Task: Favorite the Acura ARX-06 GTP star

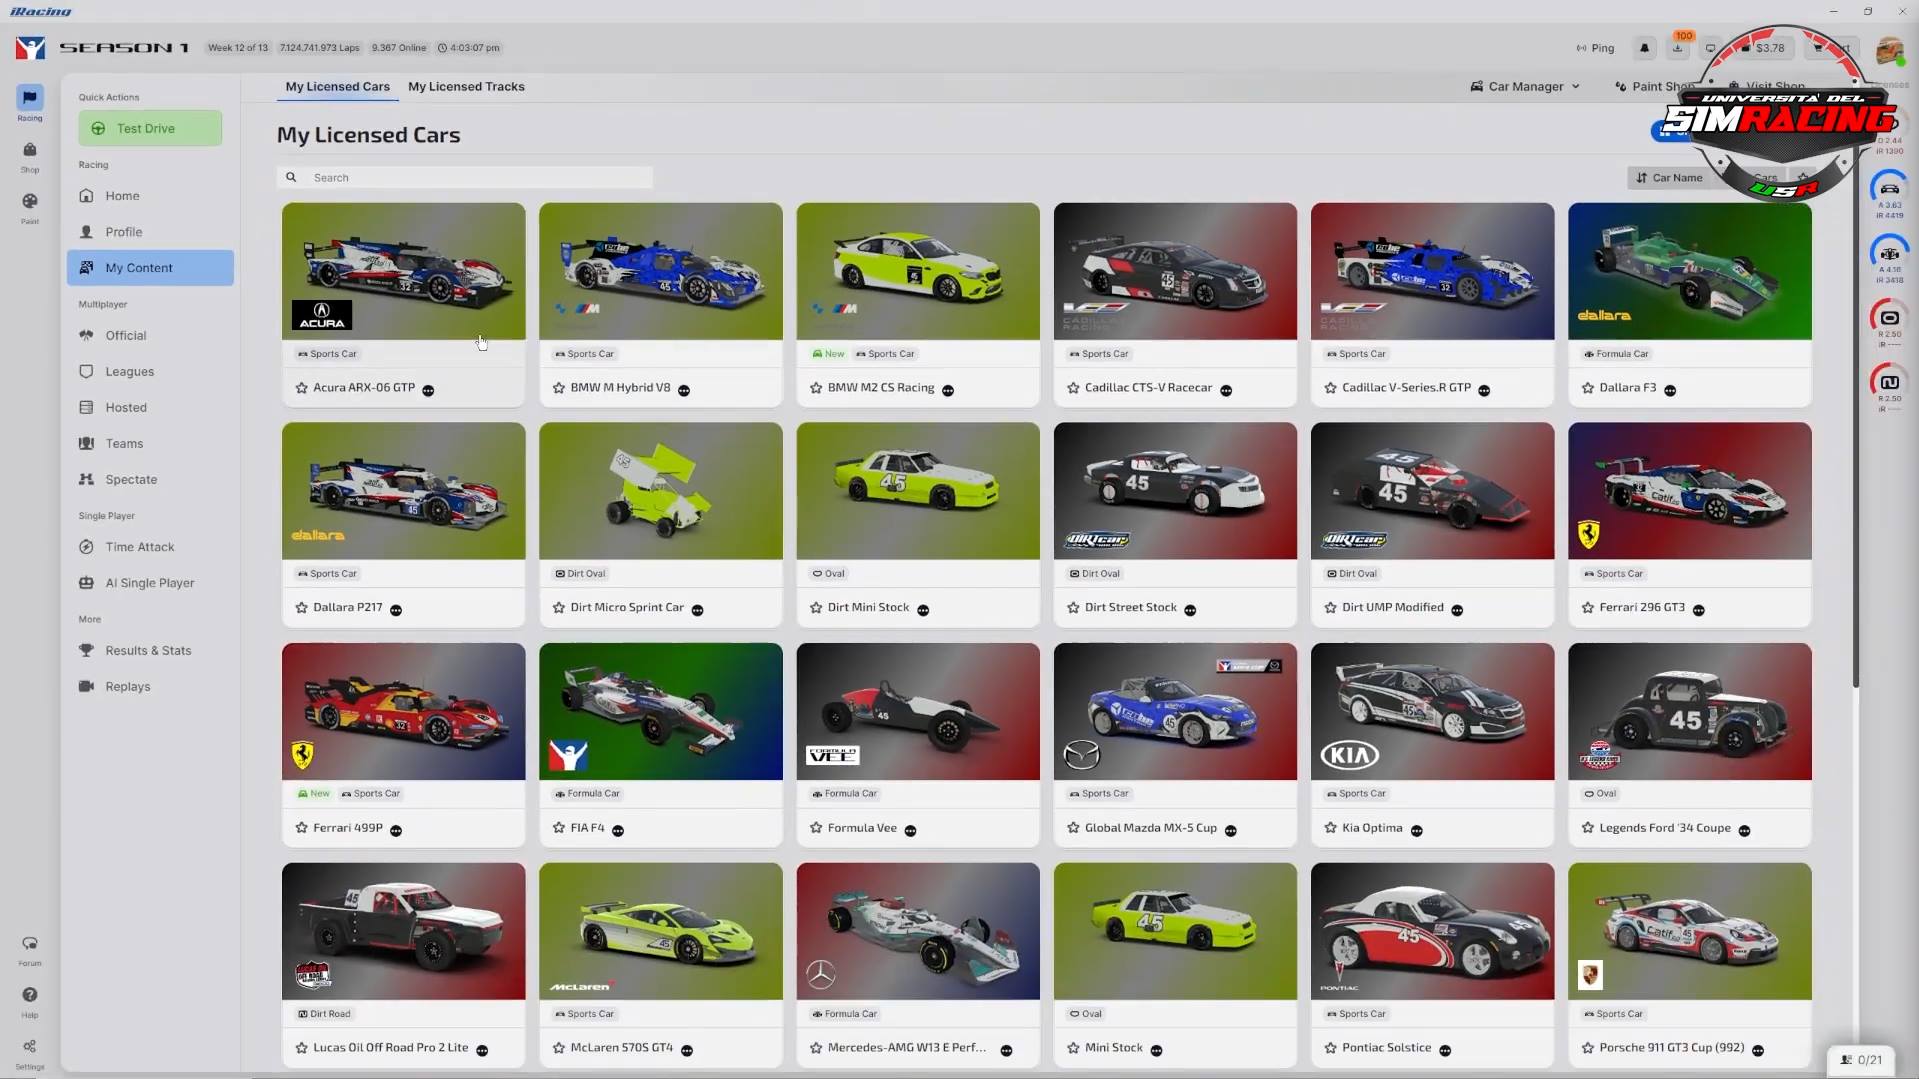Action: pos(301,388)
